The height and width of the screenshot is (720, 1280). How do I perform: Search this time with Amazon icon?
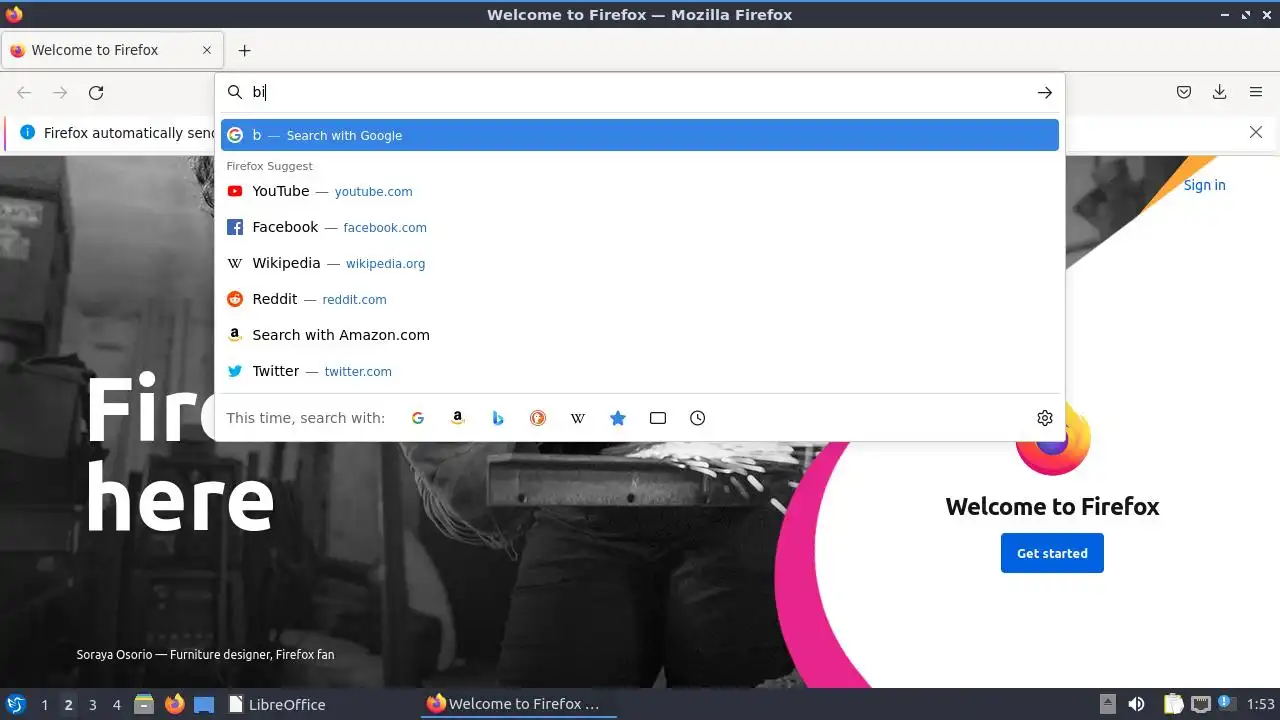click(458, 418)
